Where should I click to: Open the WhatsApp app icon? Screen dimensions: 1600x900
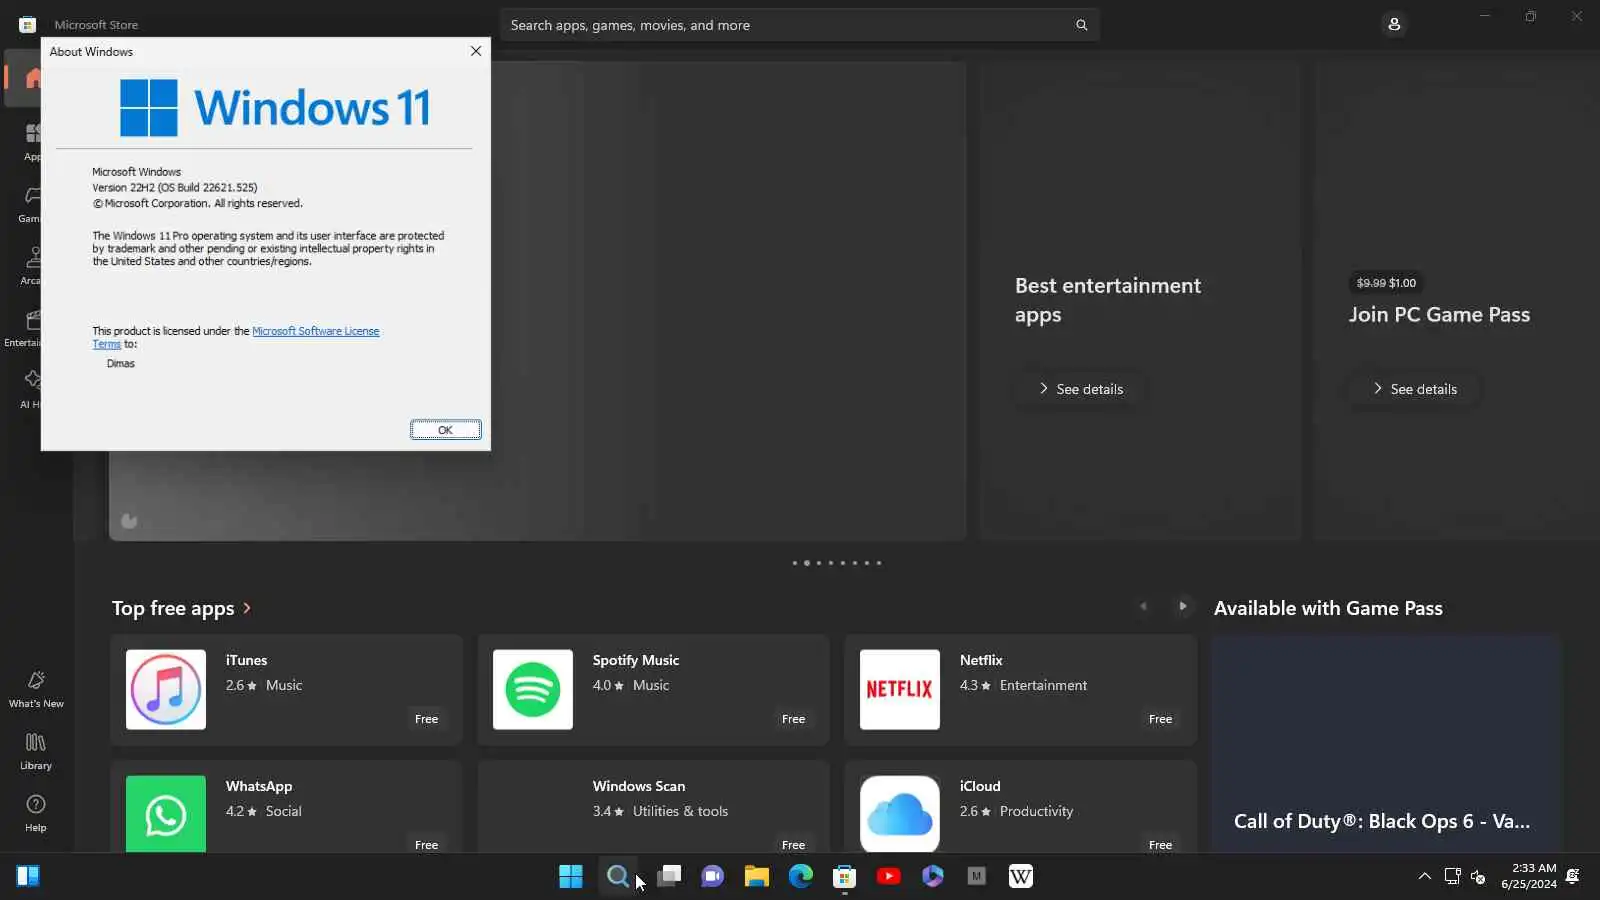(x=166, y=814)
